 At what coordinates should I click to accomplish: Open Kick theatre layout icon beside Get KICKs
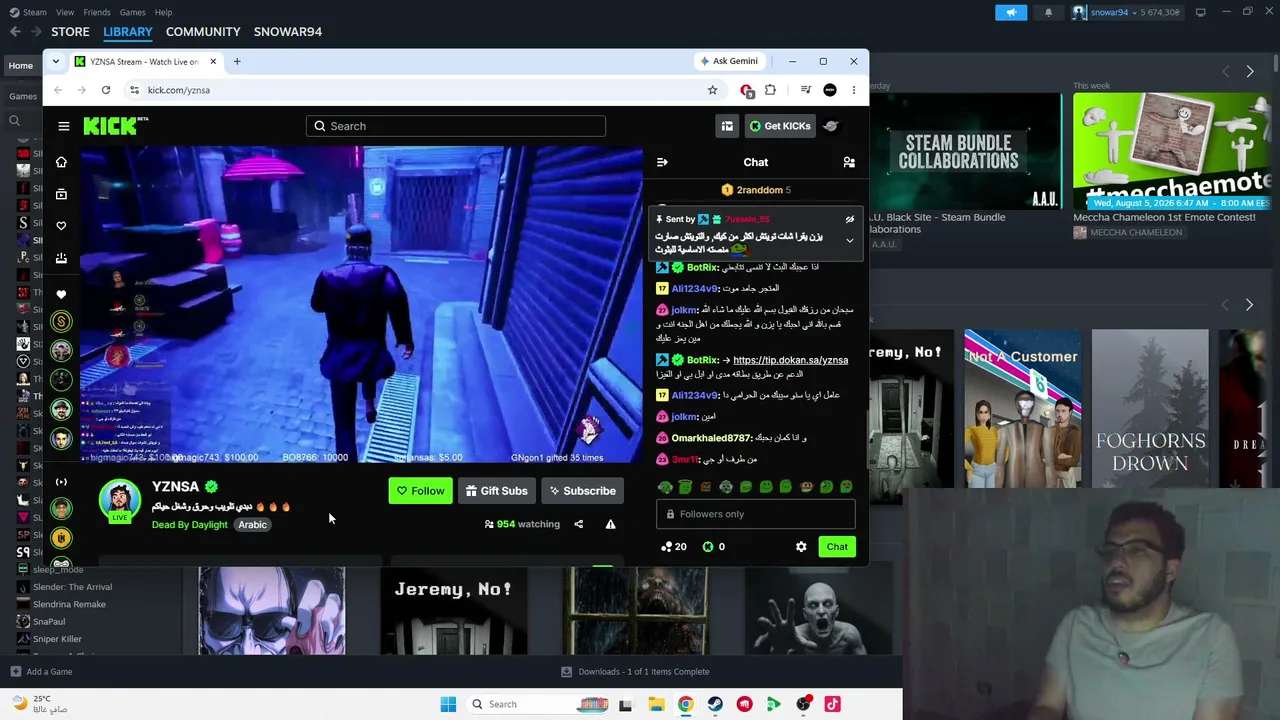click(x=727, y=126)
